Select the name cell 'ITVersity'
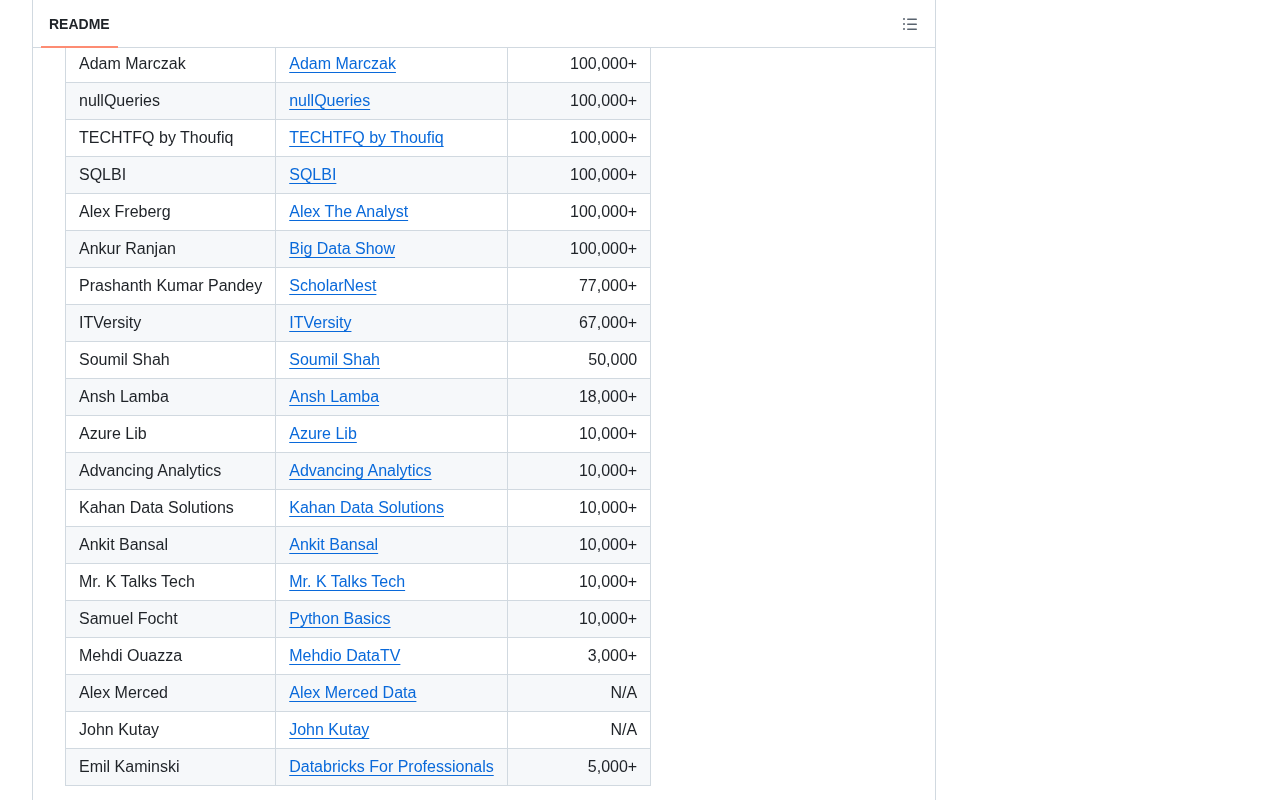1280x800 pixels. pyautogui.click(x=171, y=323)
